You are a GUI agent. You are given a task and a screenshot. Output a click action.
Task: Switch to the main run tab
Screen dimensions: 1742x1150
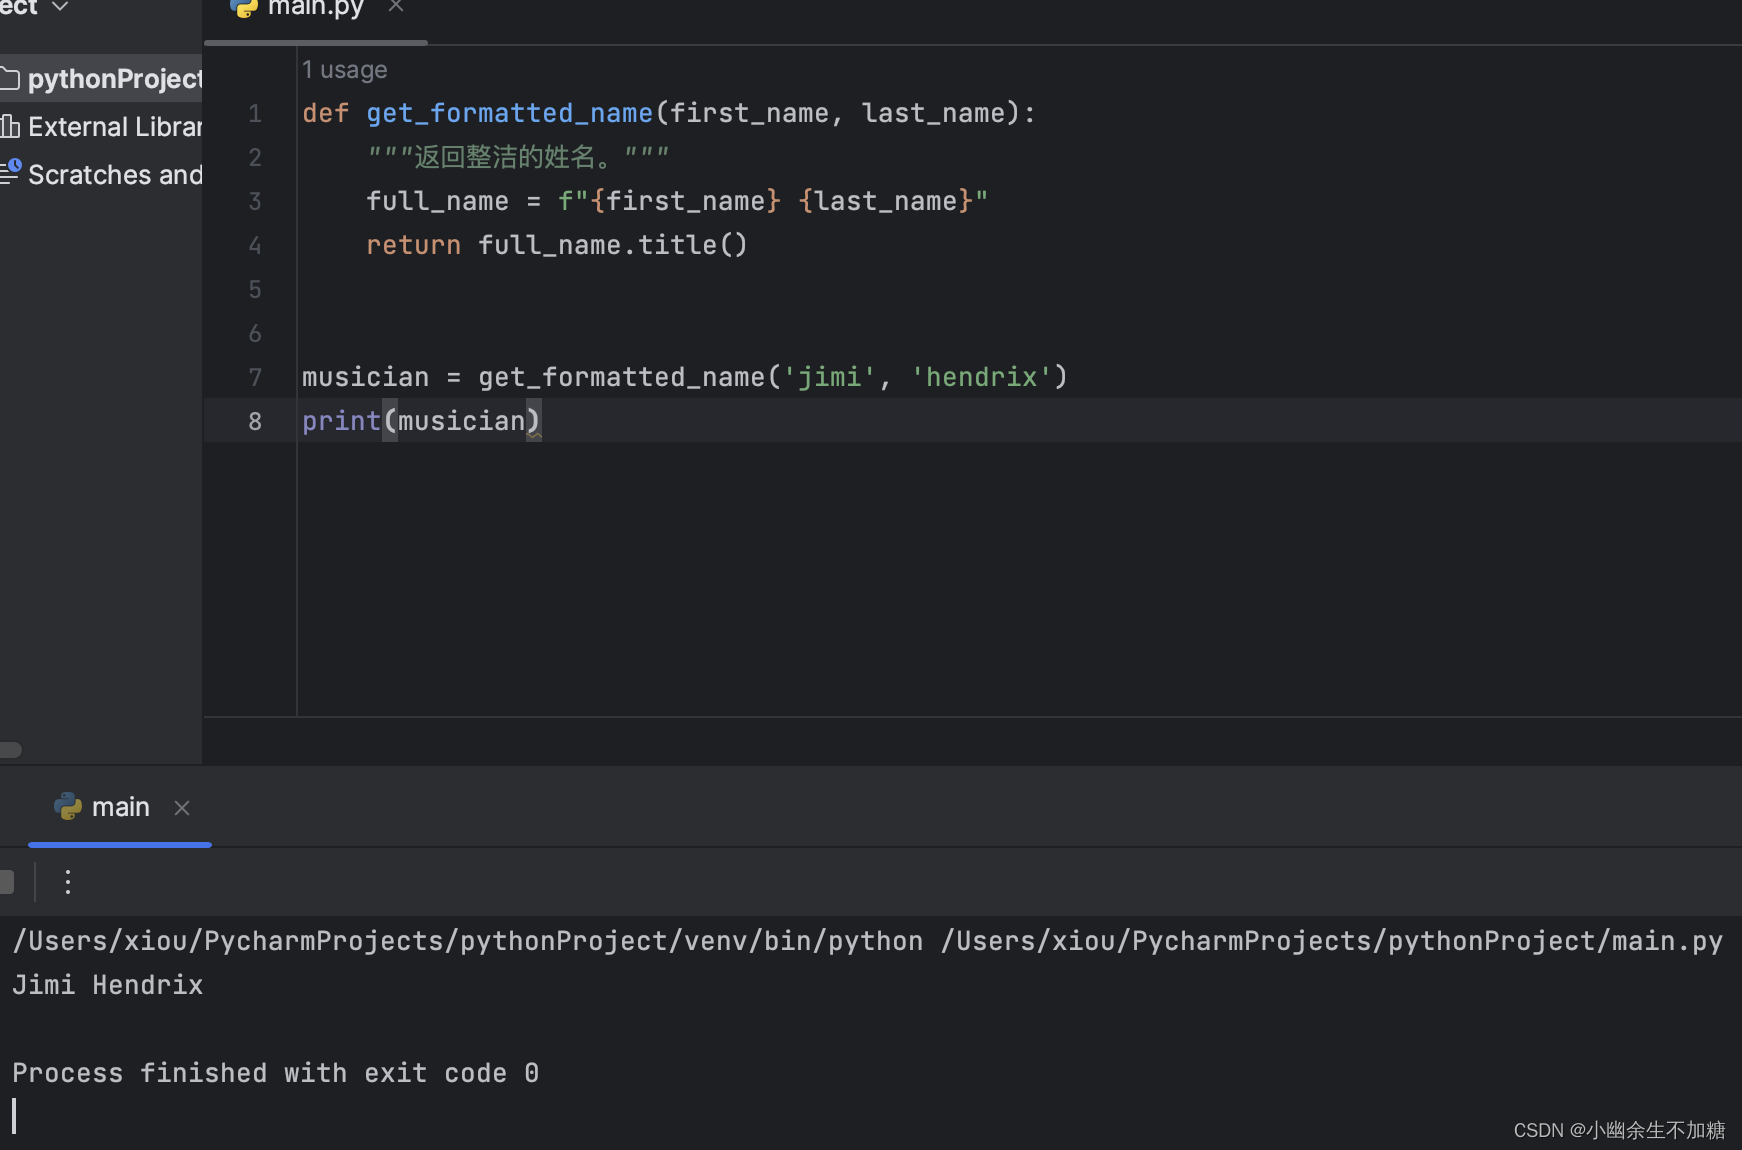click(121, 807)
